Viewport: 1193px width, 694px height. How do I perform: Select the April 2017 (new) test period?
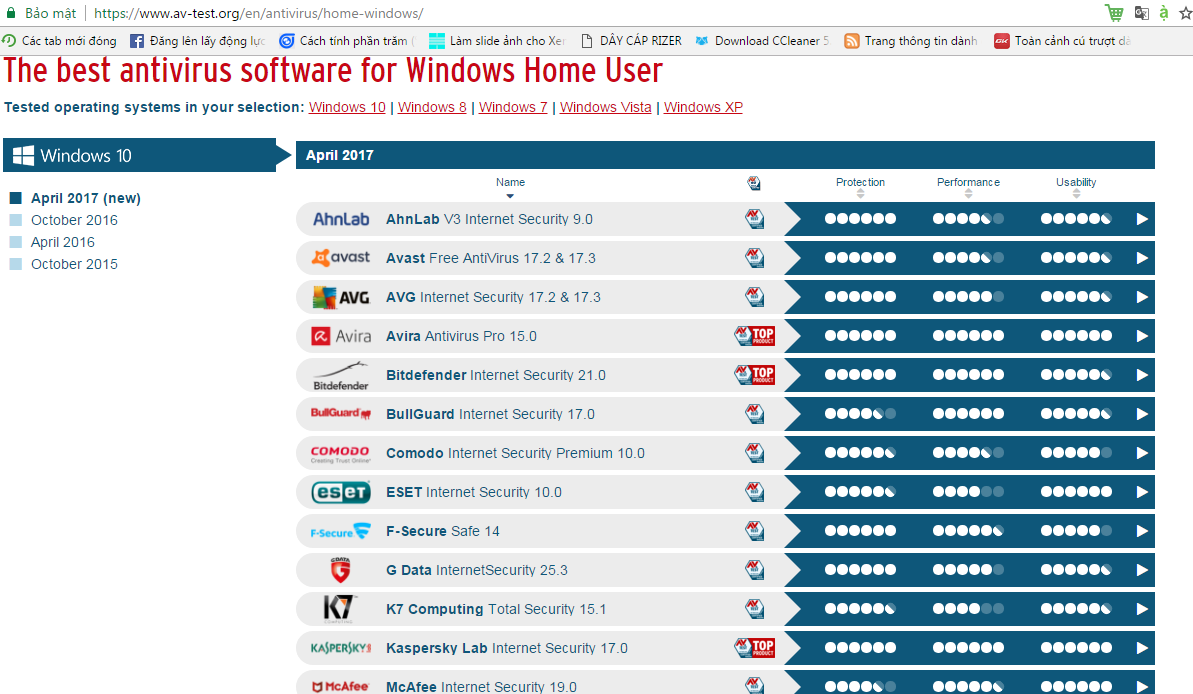point(85,198)
